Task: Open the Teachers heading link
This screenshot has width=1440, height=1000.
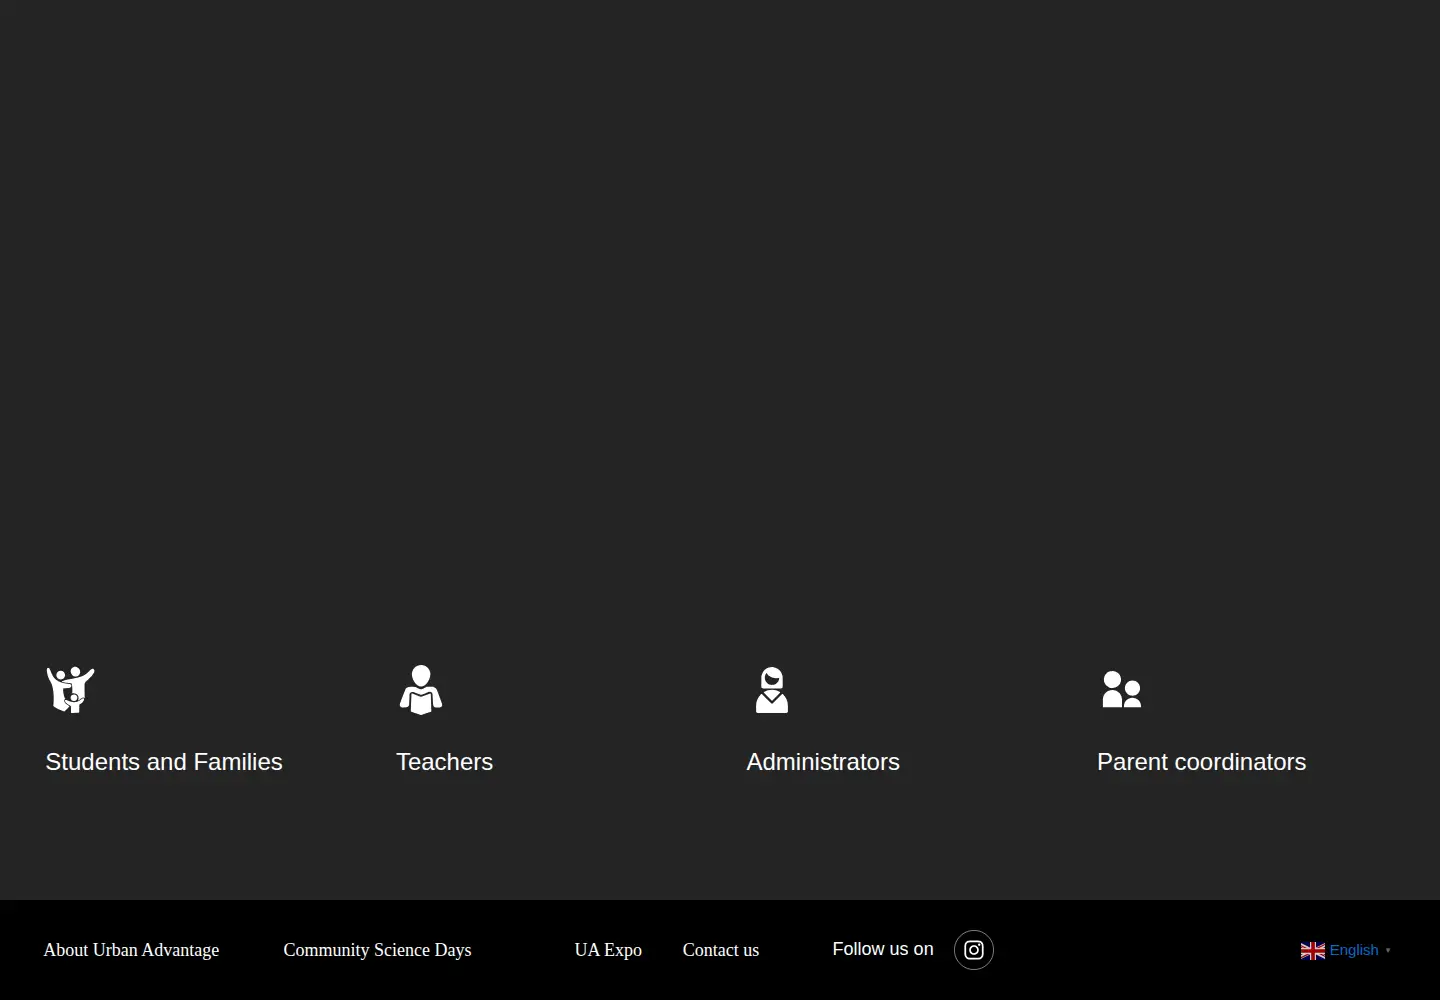Action: [x=445, y=762]
